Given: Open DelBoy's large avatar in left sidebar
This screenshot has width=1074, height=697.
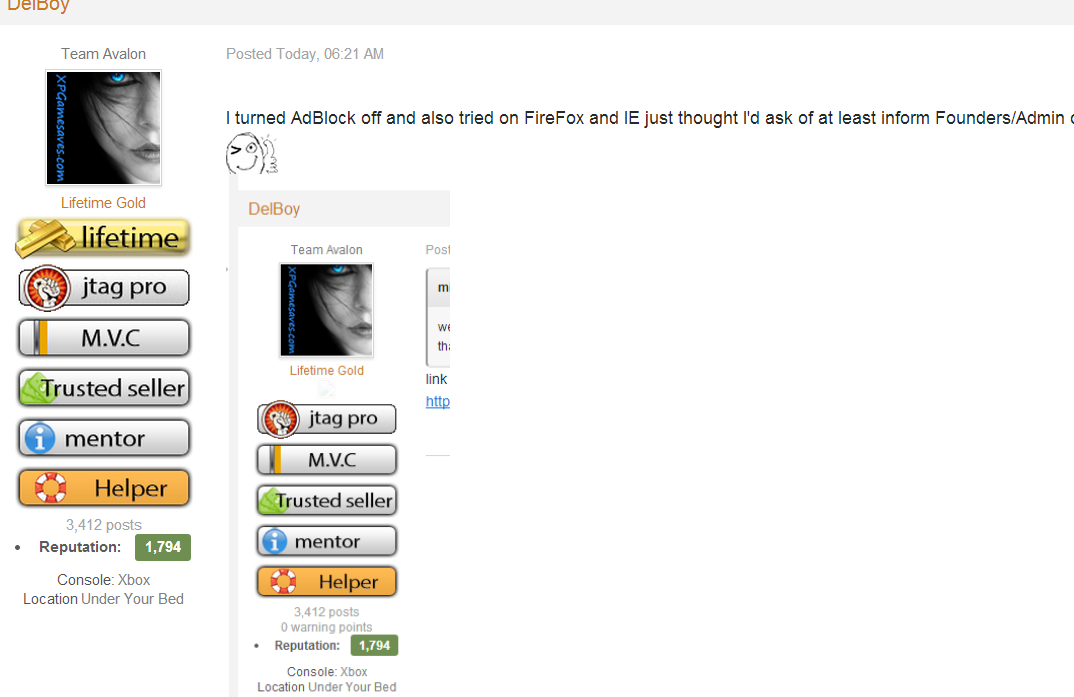Looking at the screenshot, I should point(103,127).
